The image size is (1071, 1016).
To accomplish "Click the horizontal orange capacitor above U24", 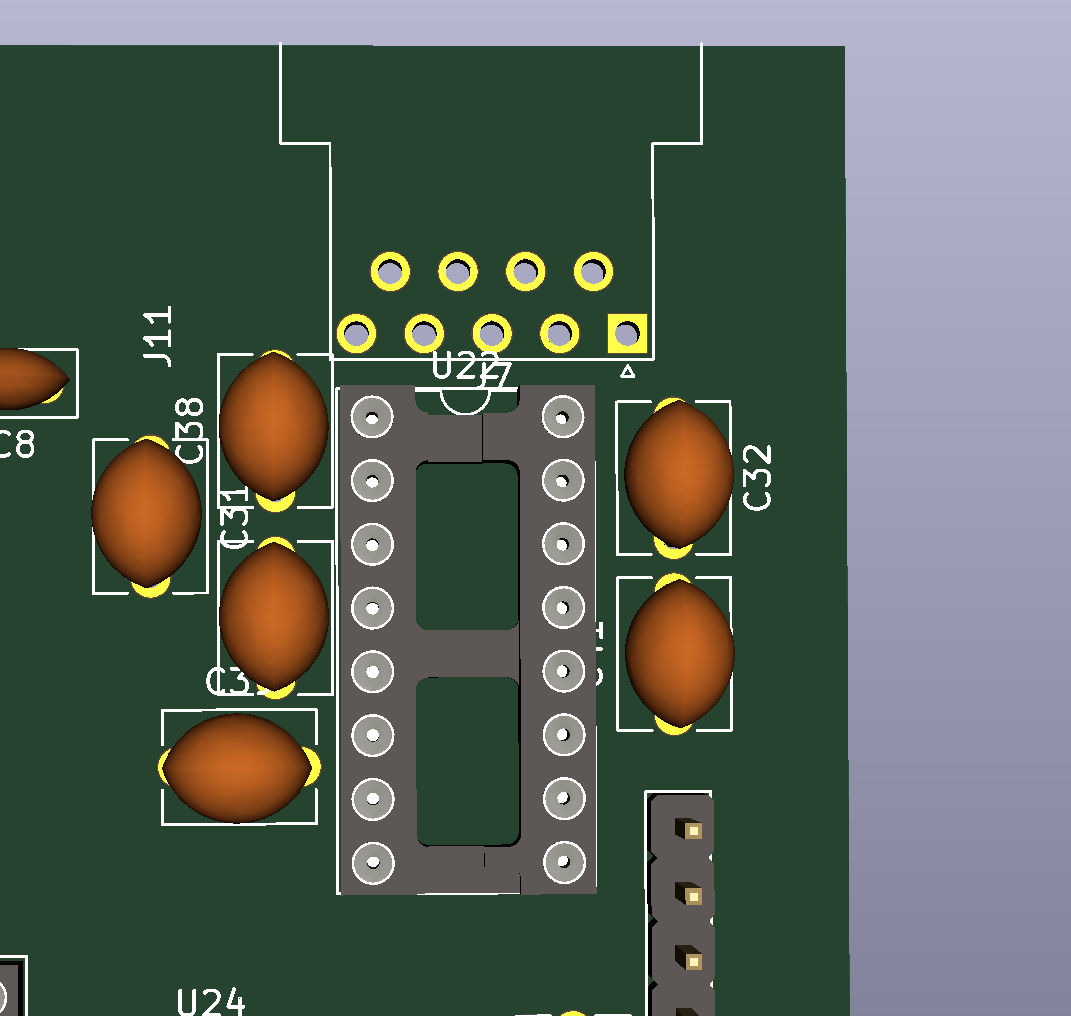I will 238,768.
